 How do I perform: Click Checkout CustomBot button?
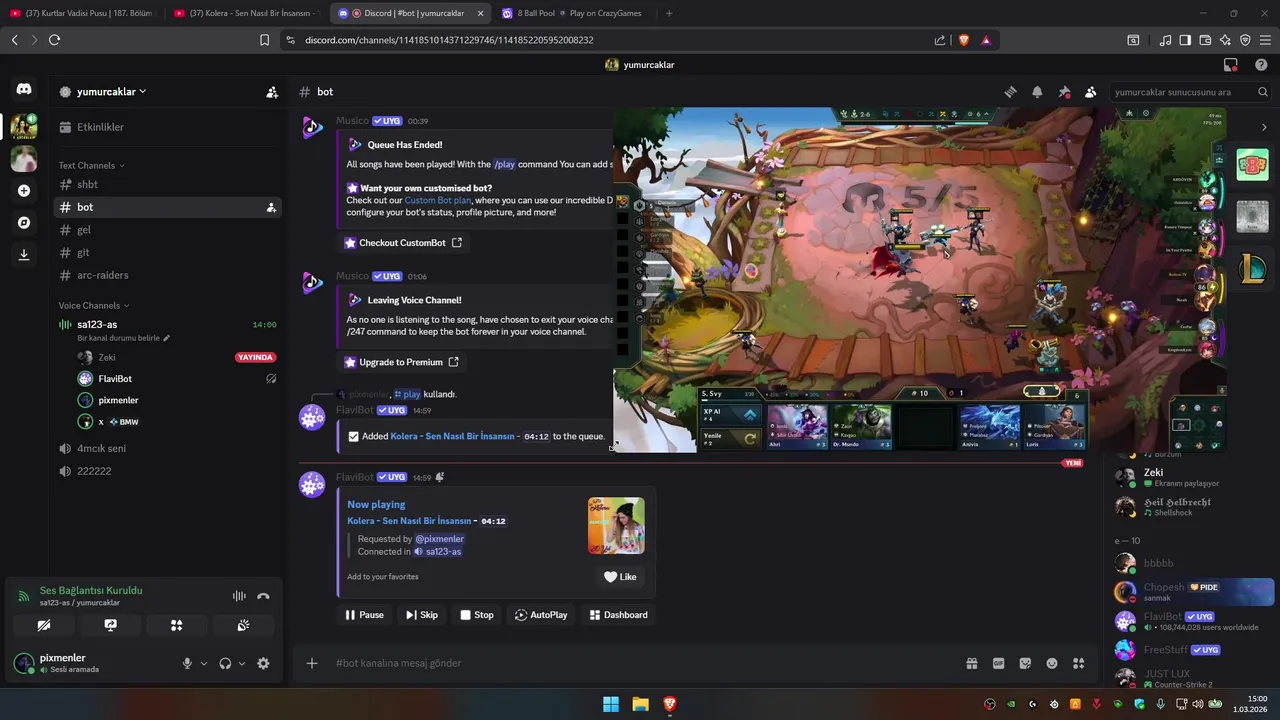click(403, 243)
